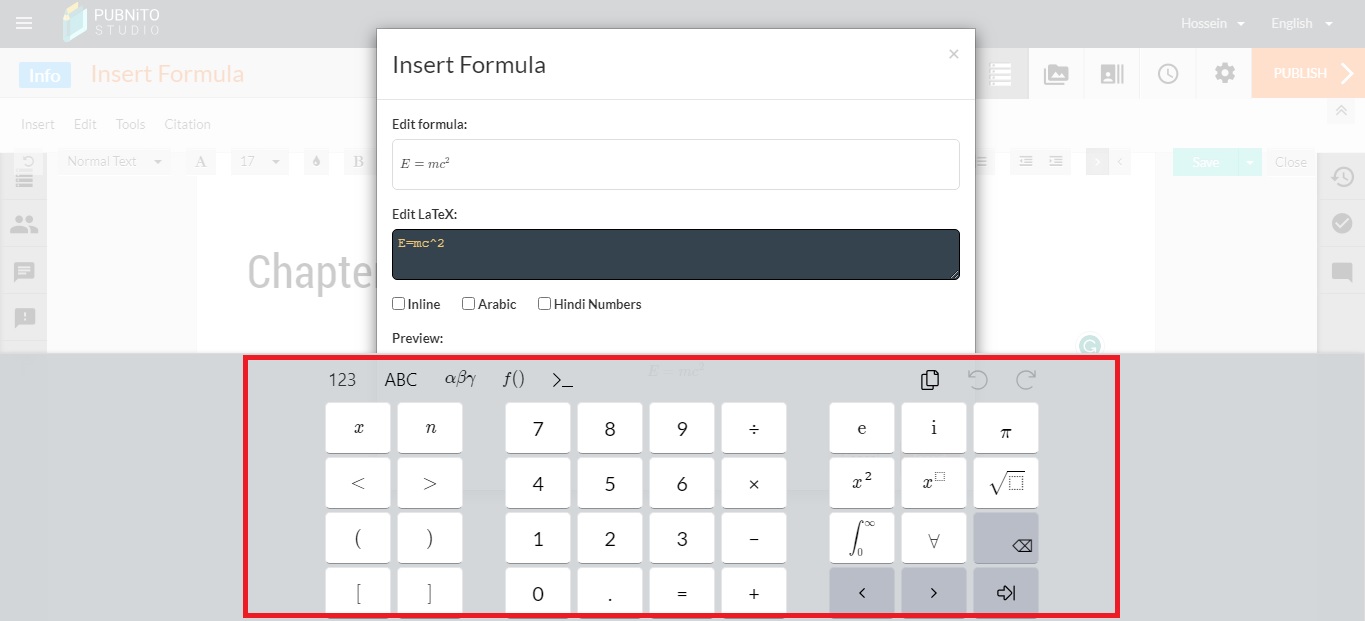Click the x squared key

[862, 483]
